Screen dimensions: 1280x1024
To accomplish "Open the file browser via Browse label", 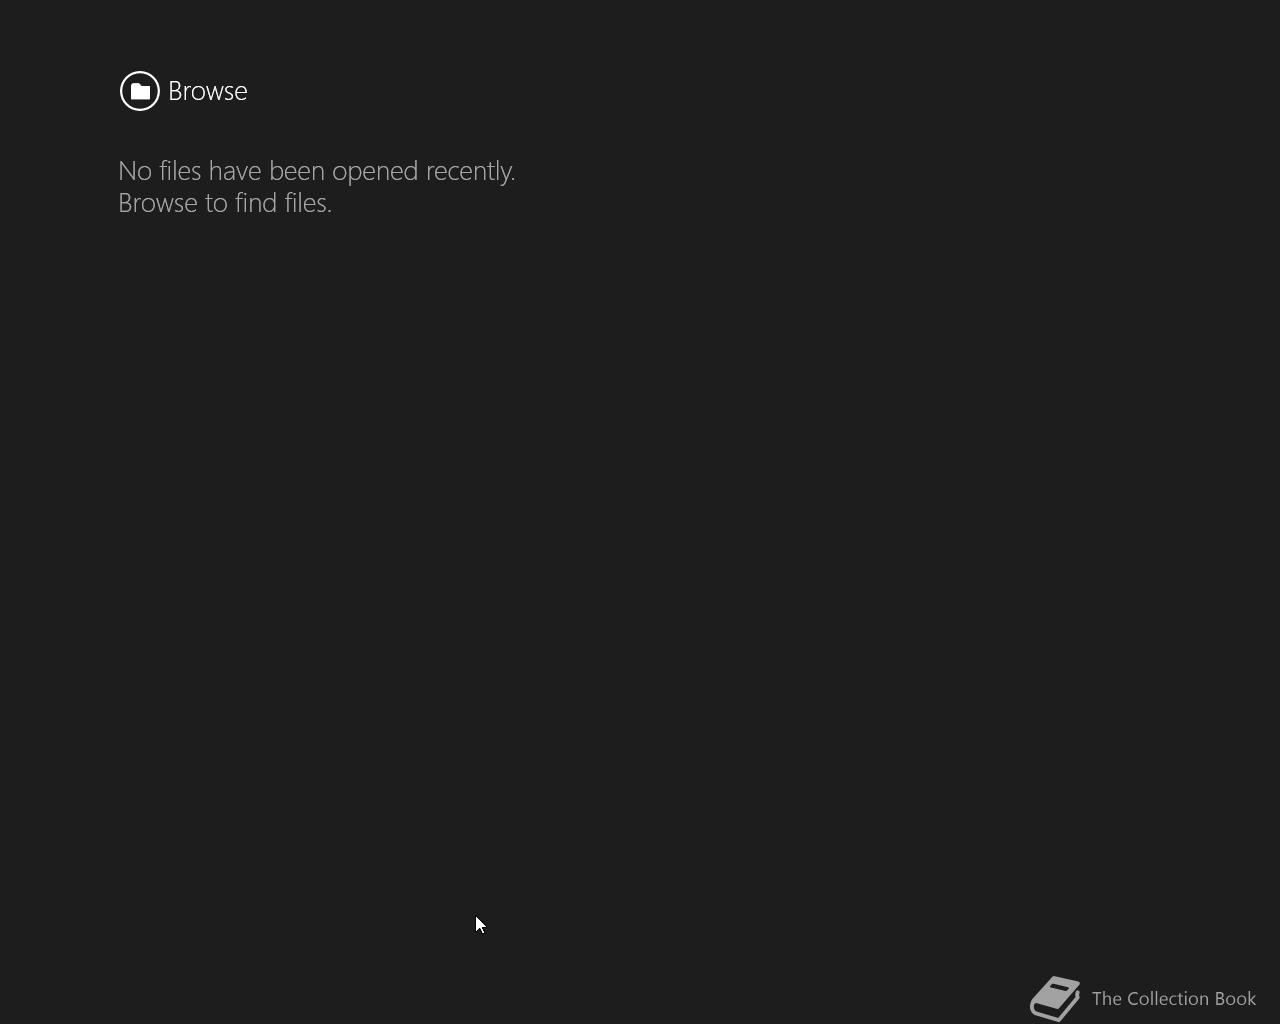I will tap(207, 91).
